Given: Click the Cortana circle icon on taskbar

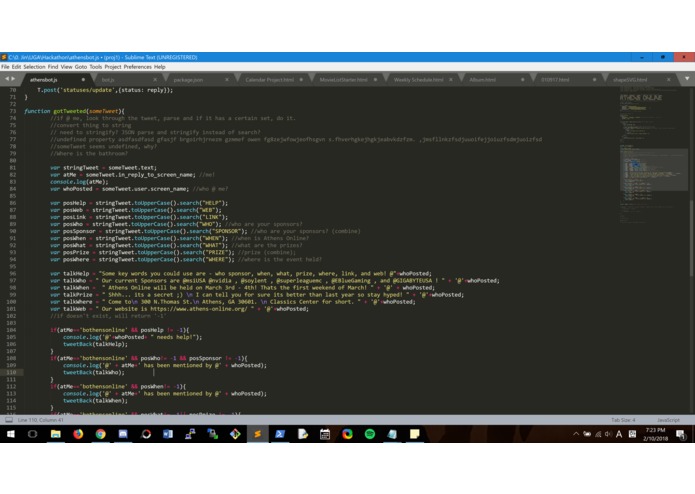Looking at the screenshot, I should (x=32, y=434).
